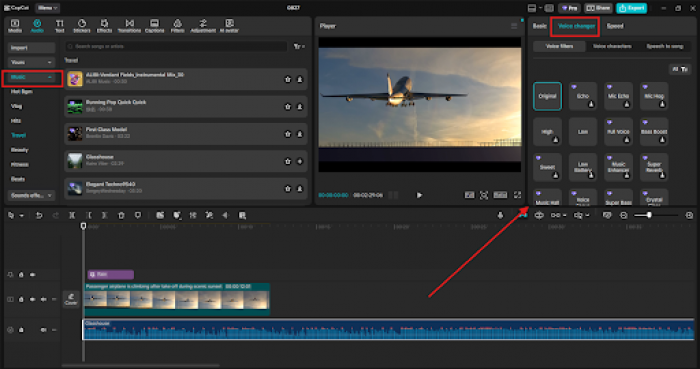Screen dimensions: 700x369
Task: Add Glasshouse track using plus icon
Action: point(300,161)
